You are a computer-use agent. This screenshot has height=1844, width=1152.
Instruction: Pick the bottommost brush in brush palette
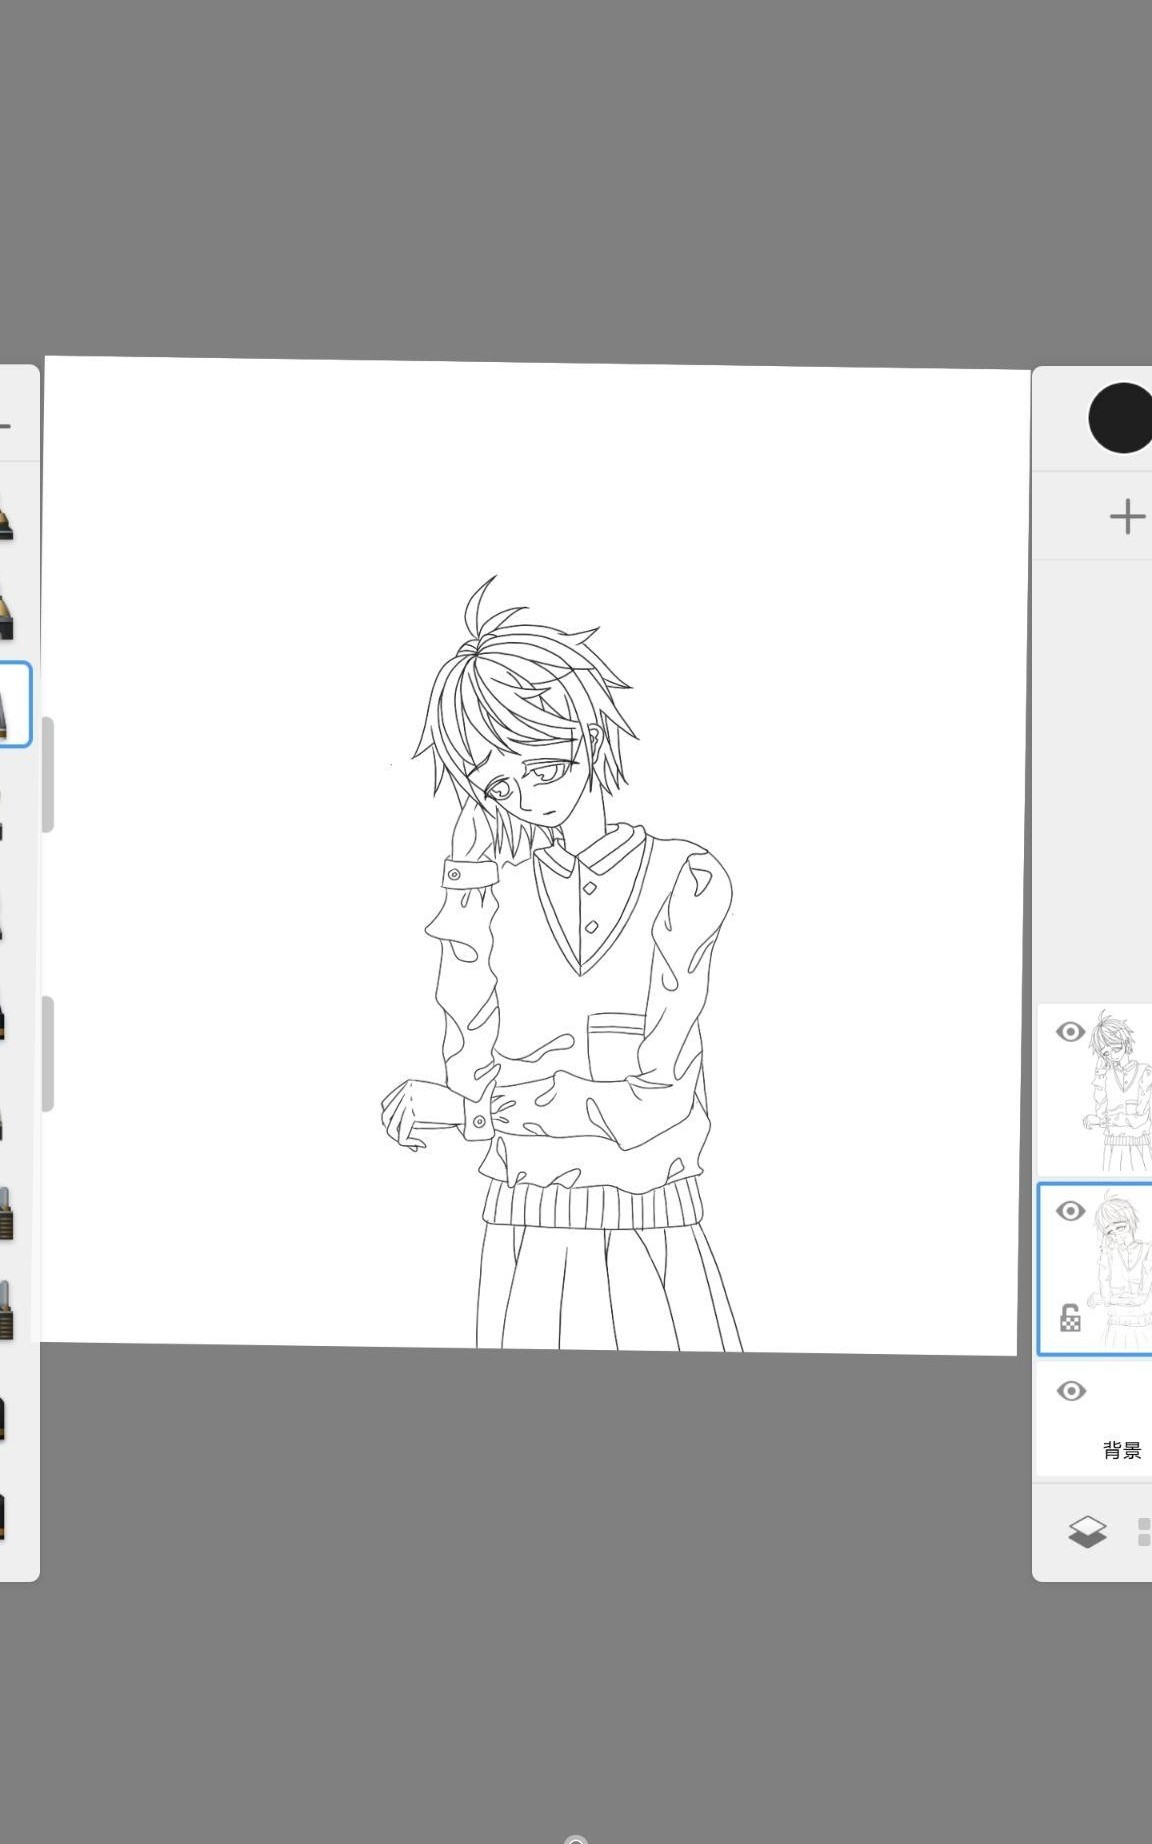coord(3,1516)
